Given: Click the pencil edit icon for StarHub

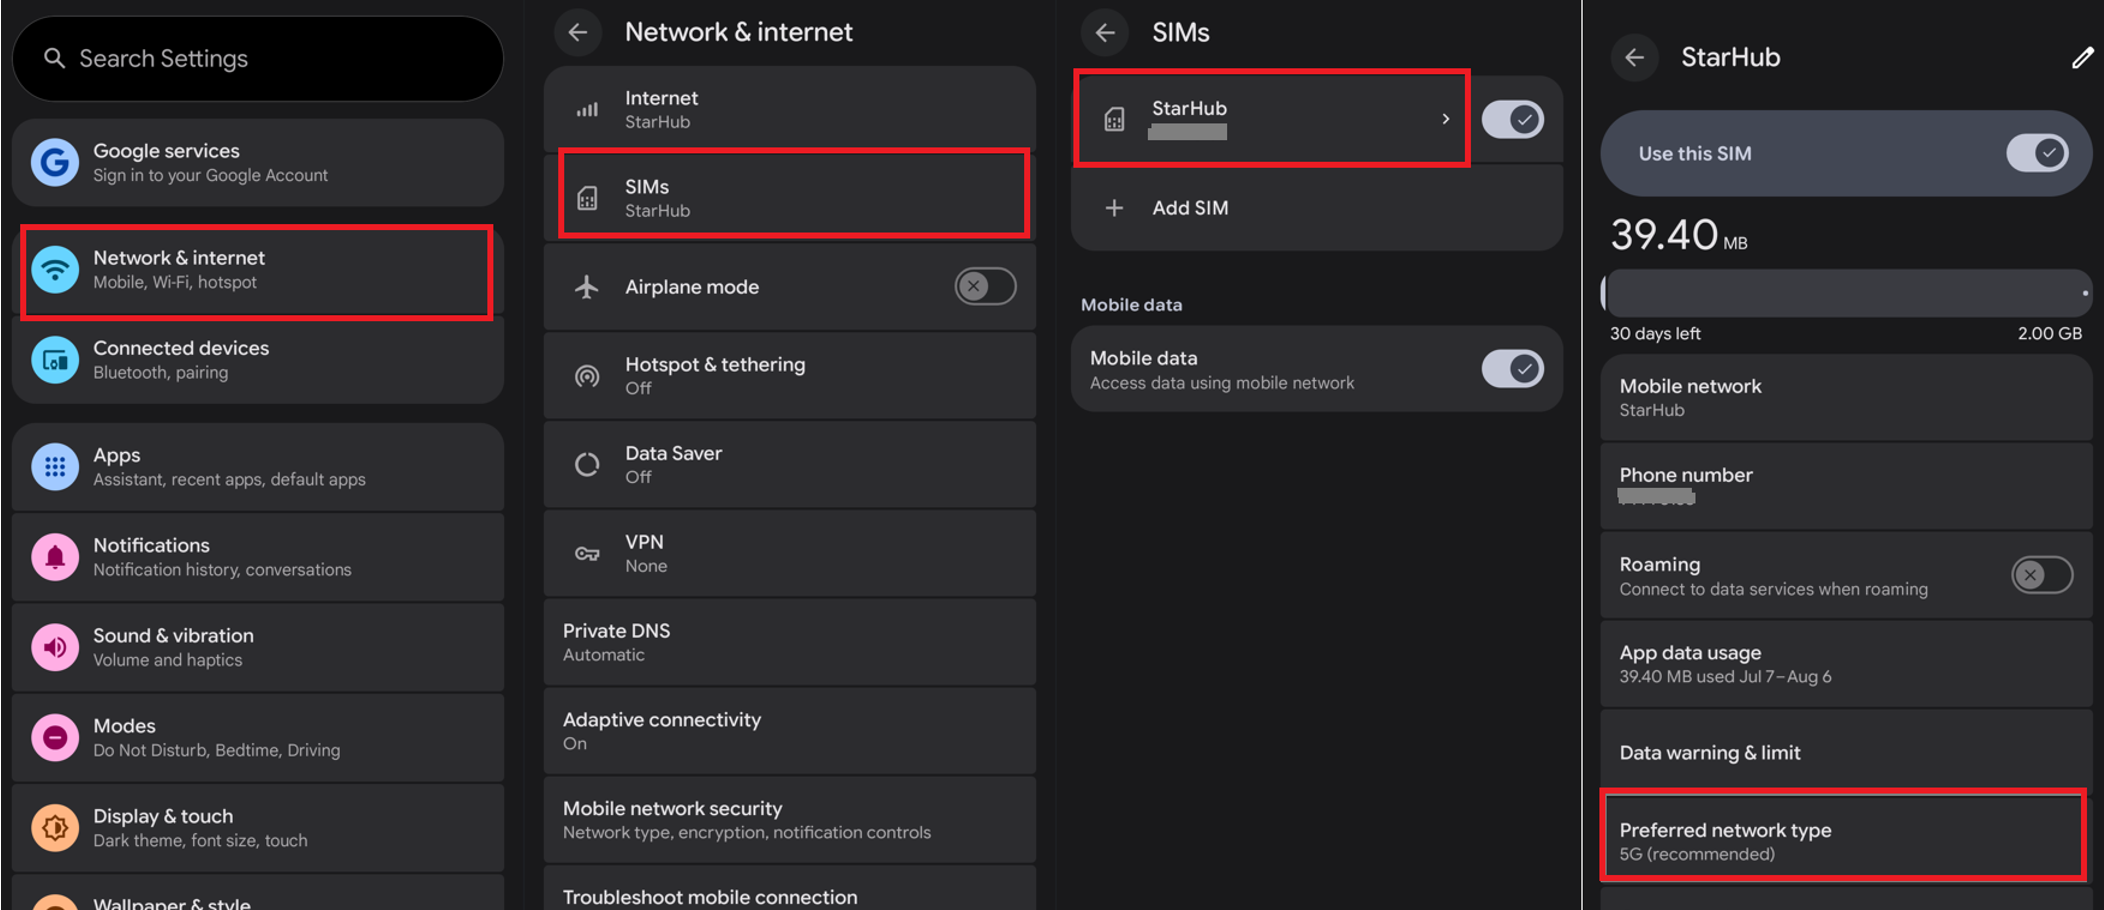Looking at the screenshot, I should coord(2082,58).
